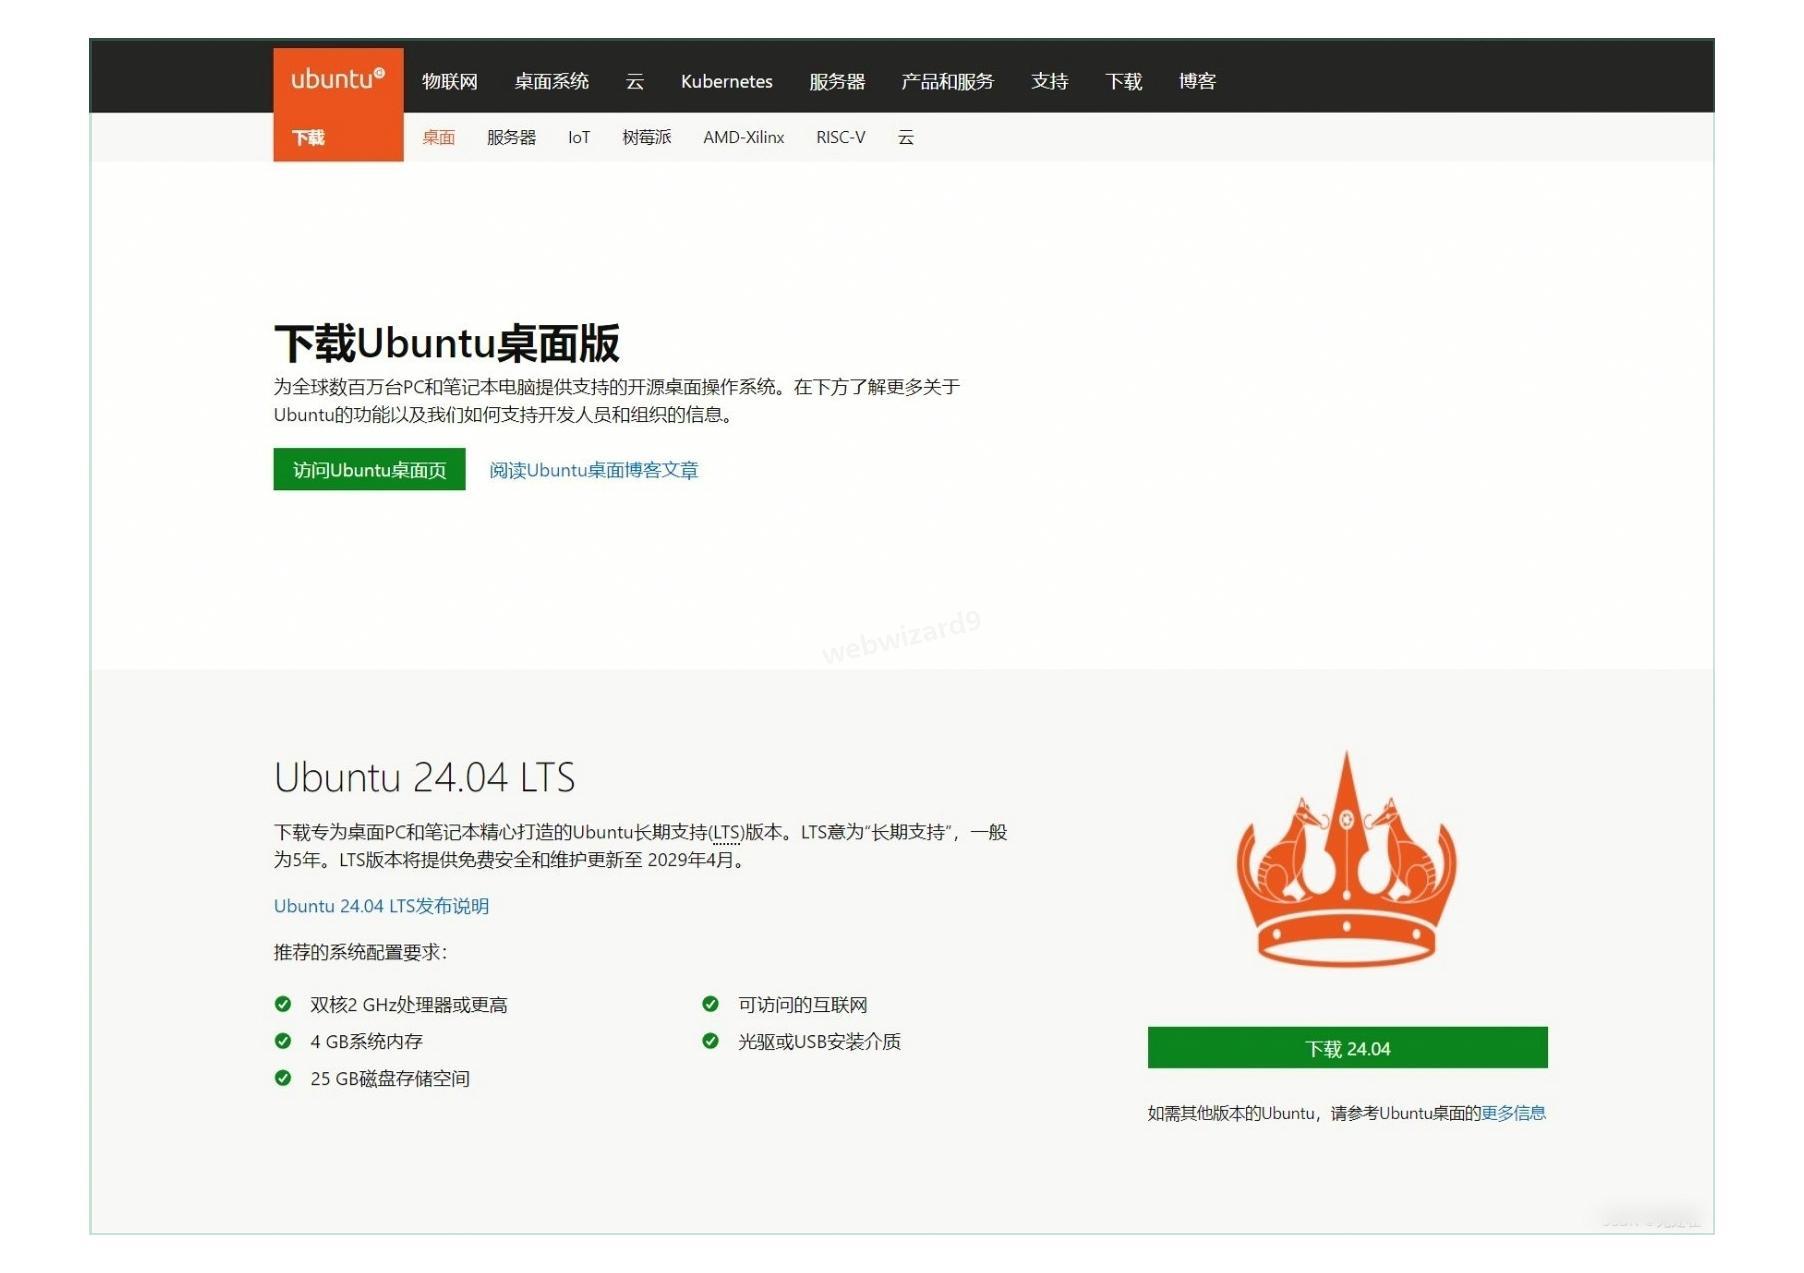The height and width of the screenshot is (1273, 1804).
Task: Click checkmark icon beside 可访问的互联网
Action: pos(710,1004)
